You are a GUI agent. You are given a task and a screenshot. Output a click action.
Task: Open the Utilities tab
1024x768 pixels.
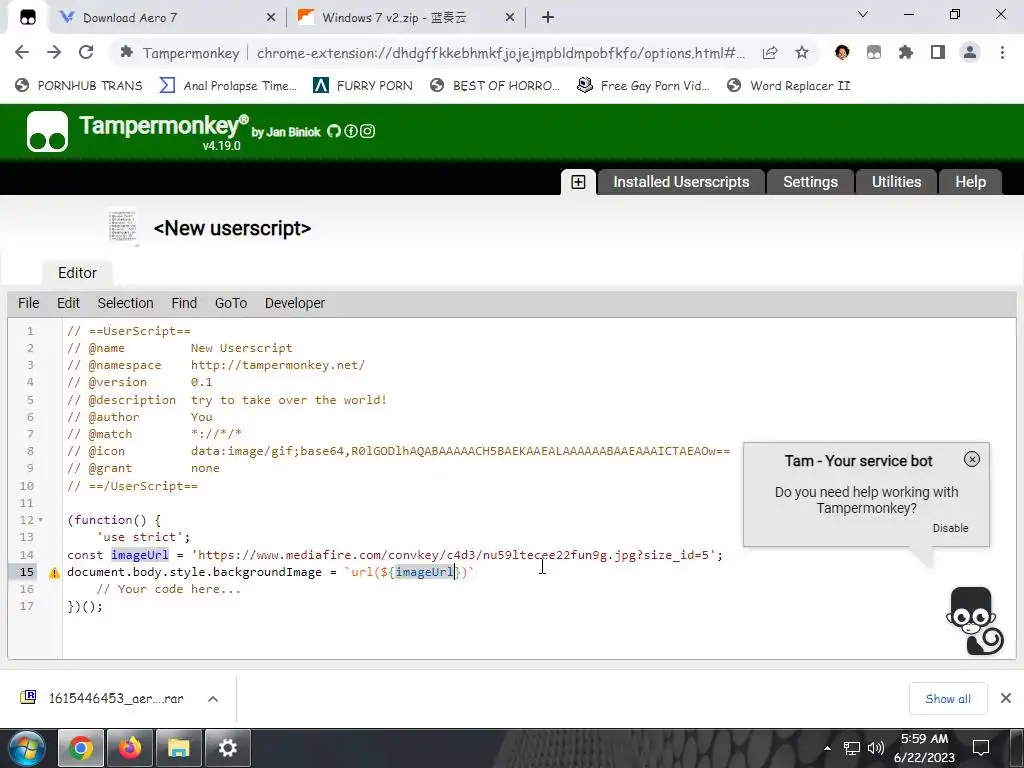pyautogui.click(x=896, y=182)
